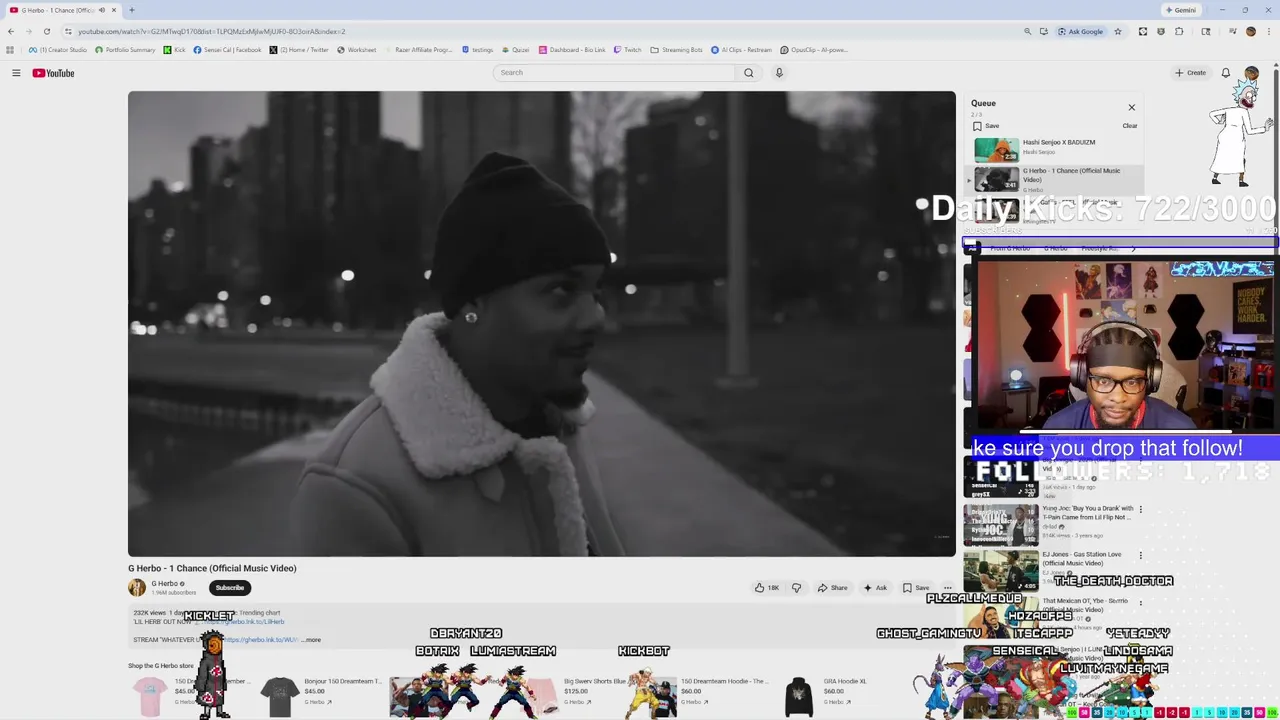The width and height of the screenshot is (1280, 720).
Task: Open the Worksheet bookmark
Action: [x=356, y=50]
